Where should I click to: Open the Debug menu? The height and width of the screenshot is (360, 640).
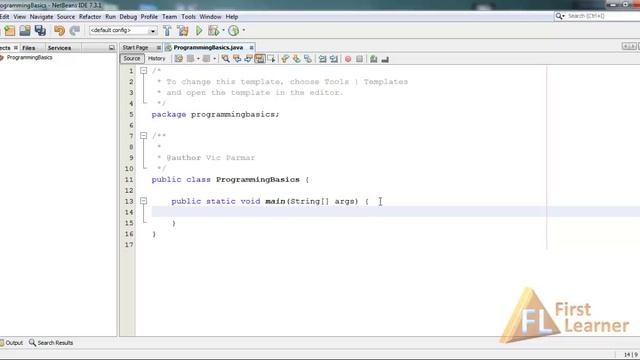coord(128,17)
